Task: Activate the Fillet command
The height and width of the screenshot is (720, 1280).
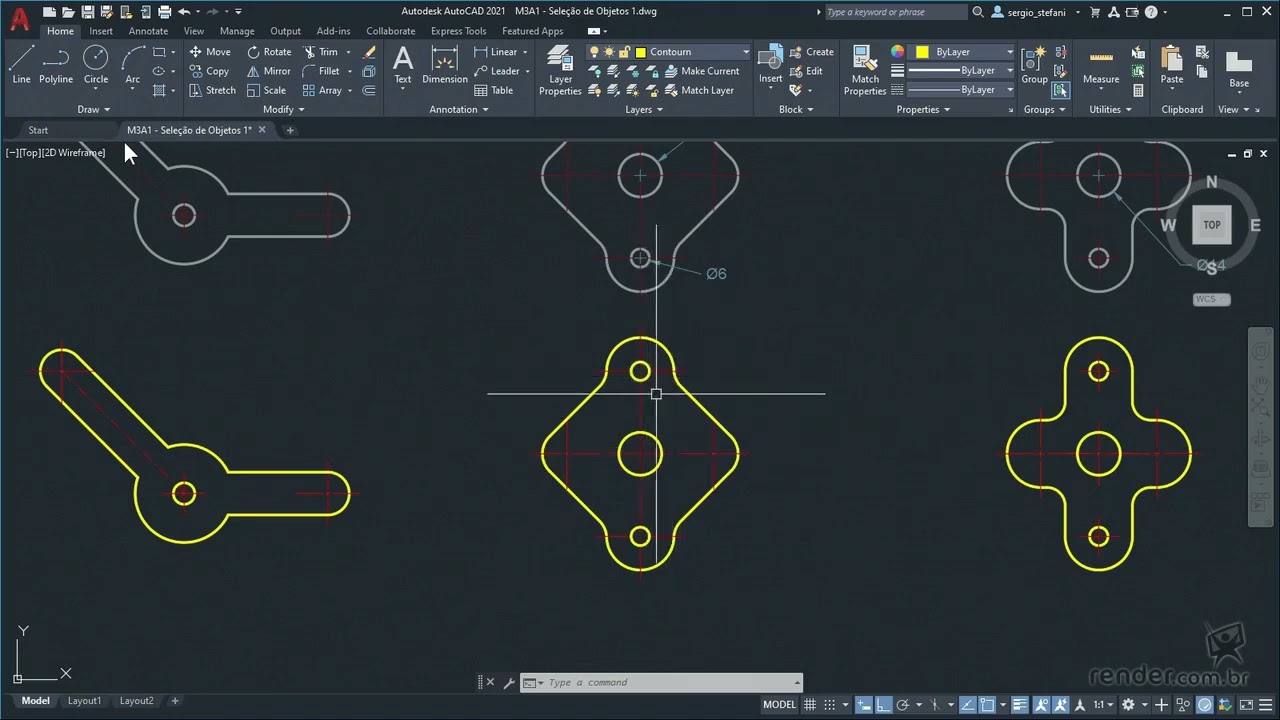Action: (x=322, y=71)
